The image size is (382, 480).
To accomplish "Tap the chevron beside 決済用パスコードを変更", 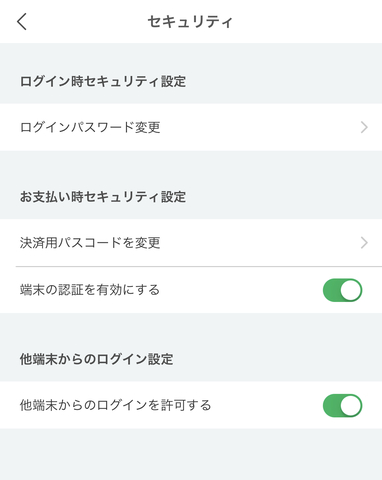I will pyautogui.click(x=364, y=243).
